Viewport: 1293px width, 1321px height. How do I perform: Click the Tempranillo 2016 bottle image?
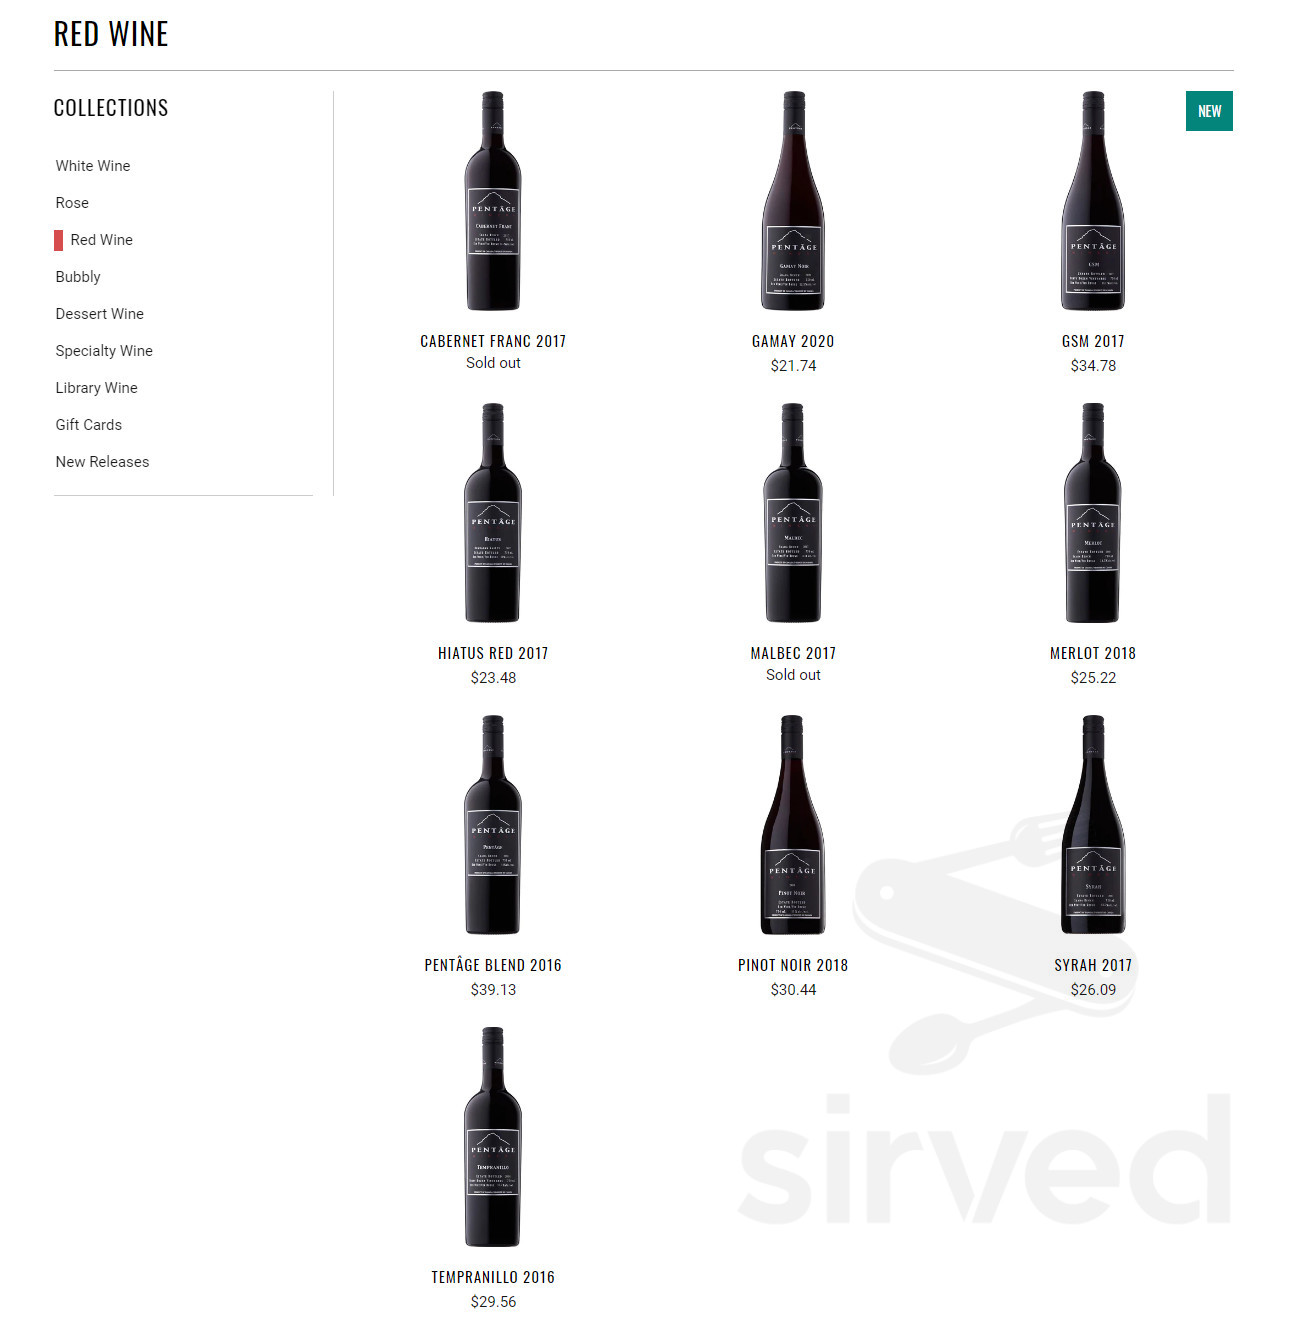493,1137
